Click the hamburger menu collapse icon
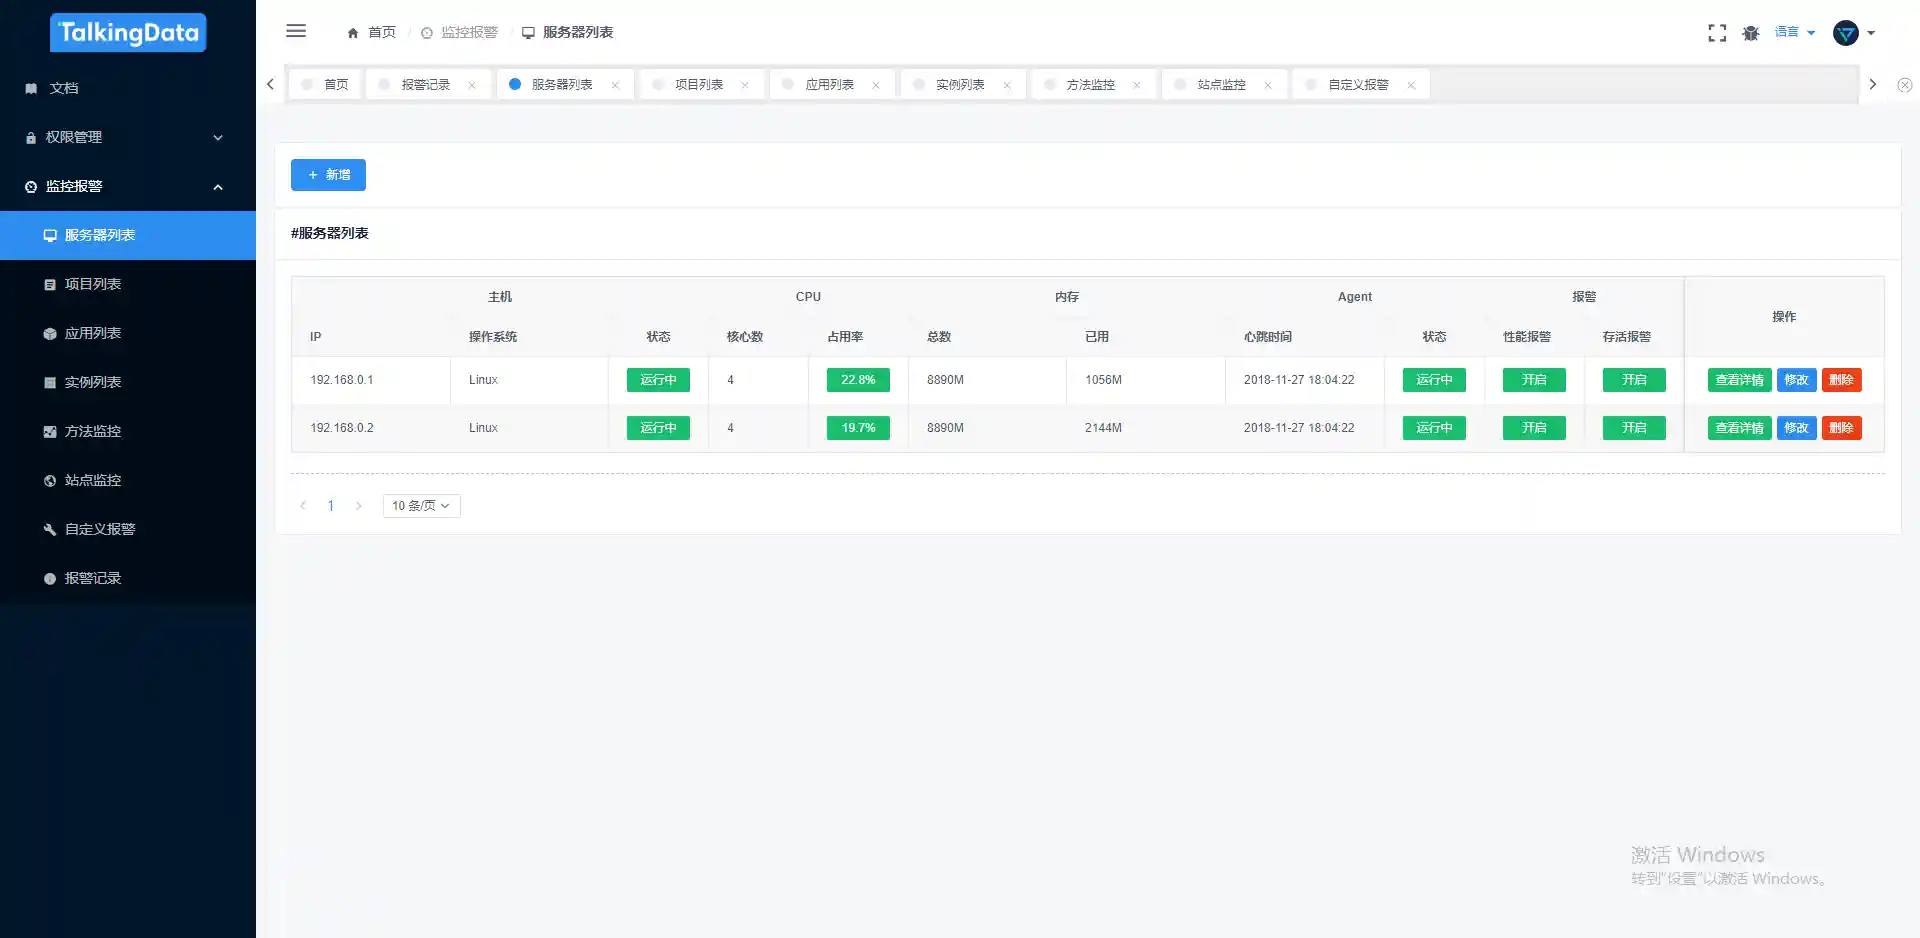 click(296, 31)
